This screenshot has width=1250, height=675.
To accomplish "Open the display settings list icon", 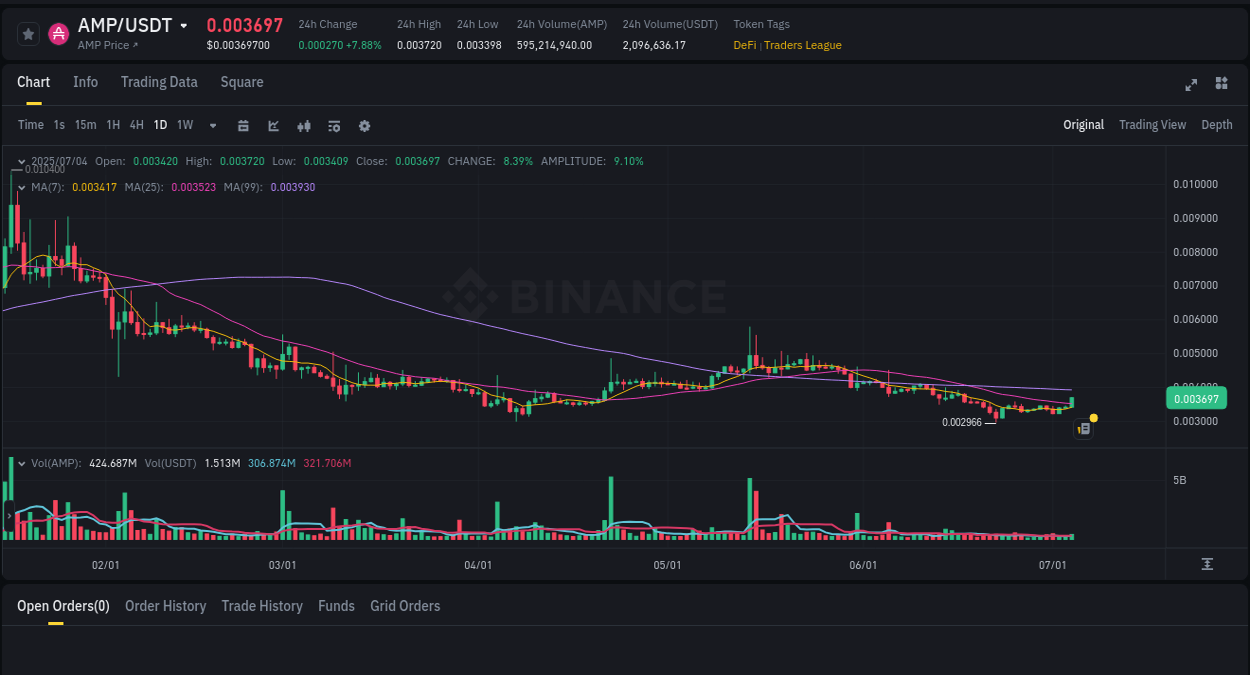I will click(x=333, y=125).
